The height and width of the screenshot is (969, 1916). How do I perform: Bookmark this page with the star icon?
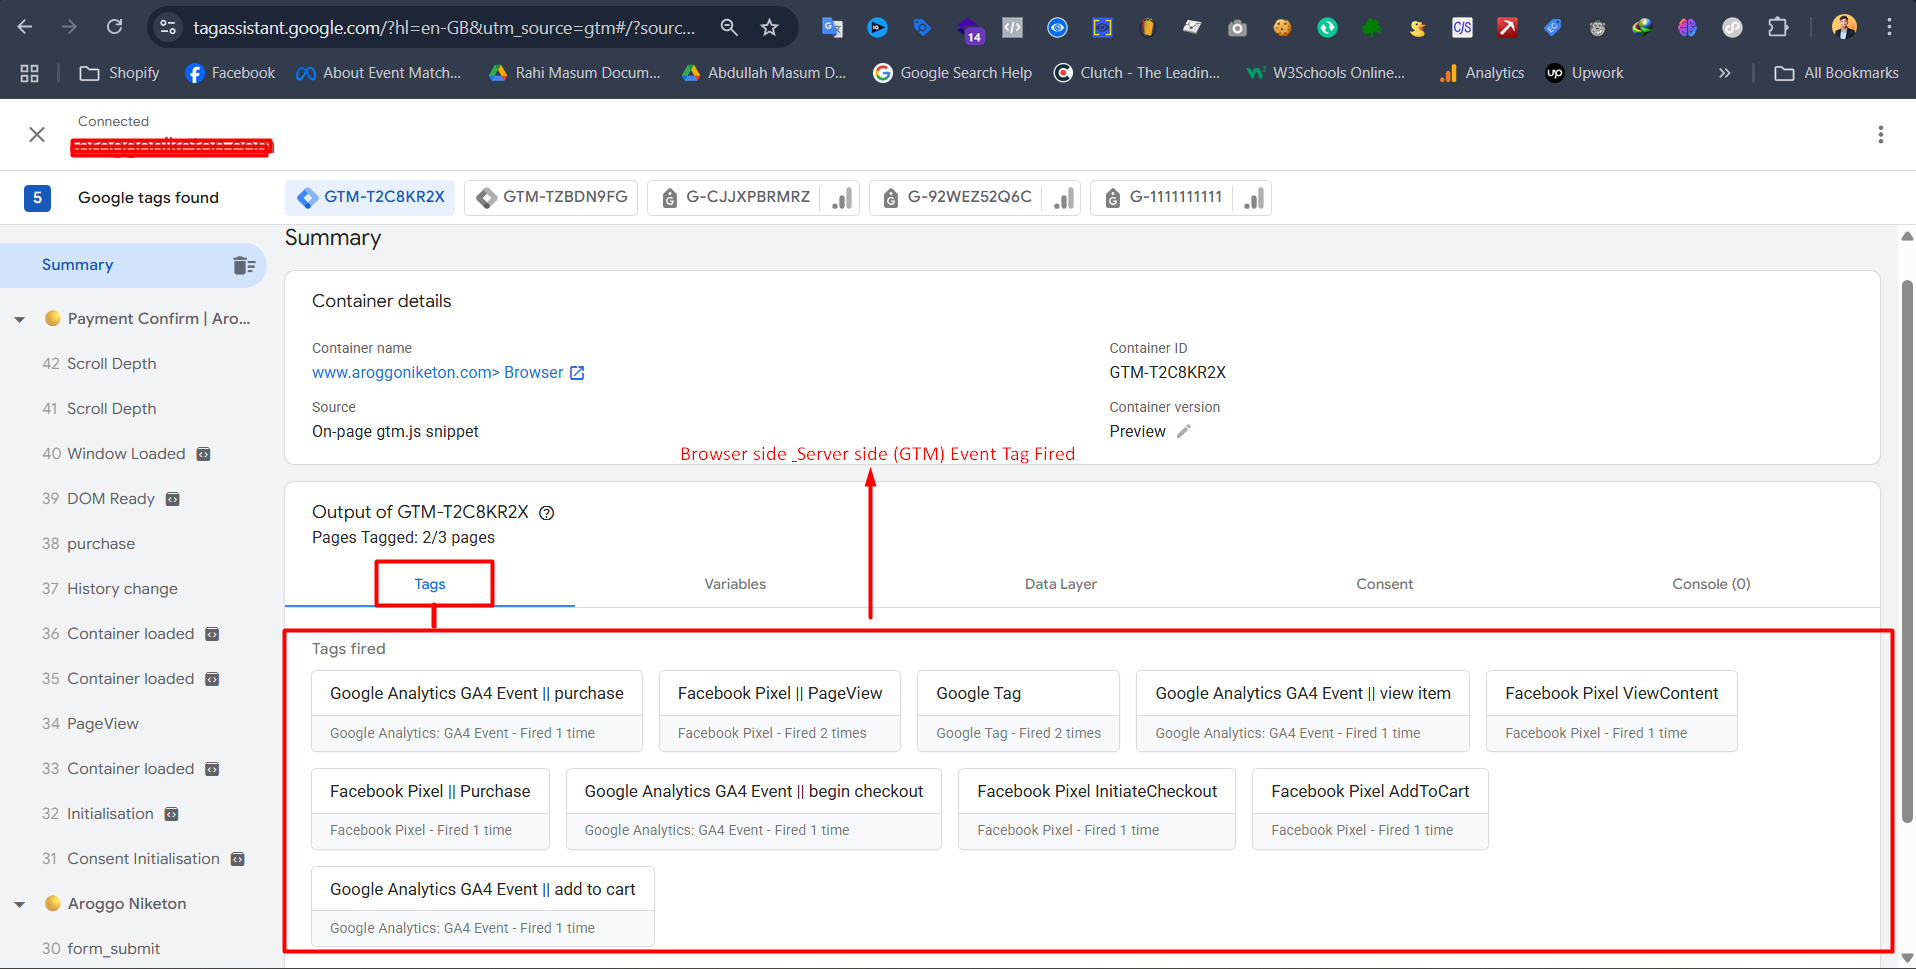(x=769, y=28)
